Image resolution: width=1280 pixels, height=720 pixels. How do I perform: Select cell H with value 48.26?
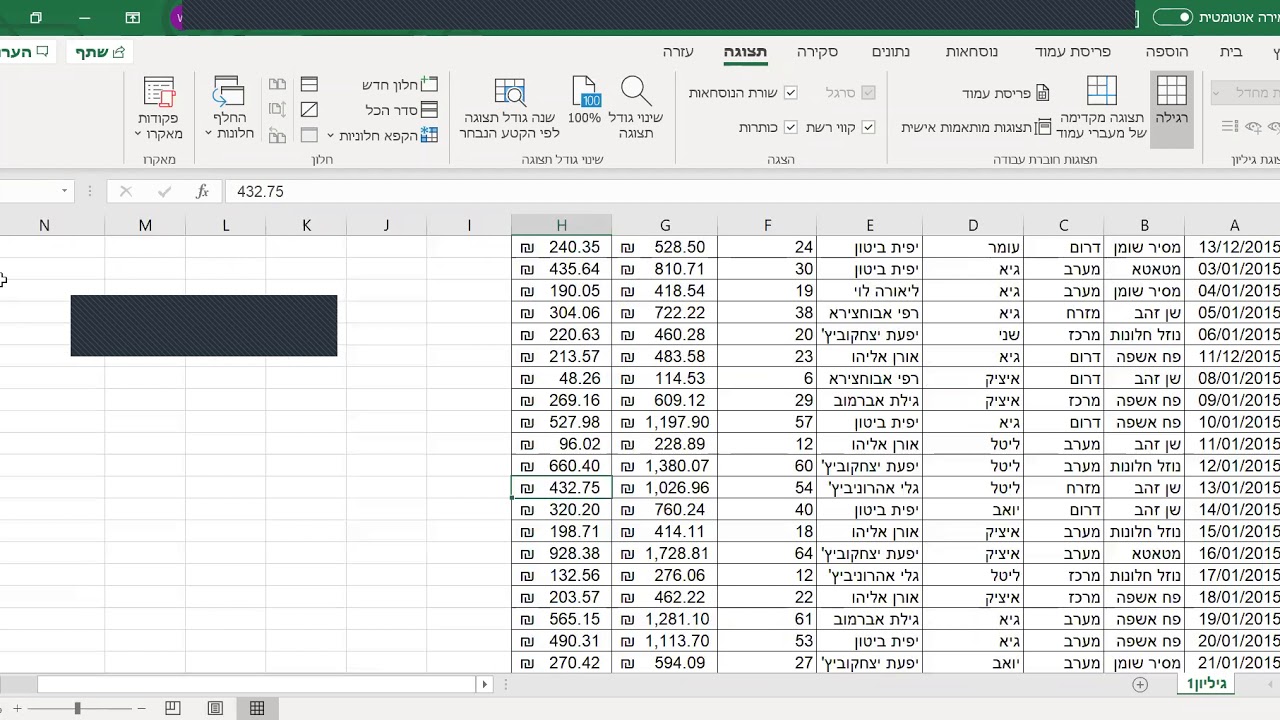coord(561,379)
